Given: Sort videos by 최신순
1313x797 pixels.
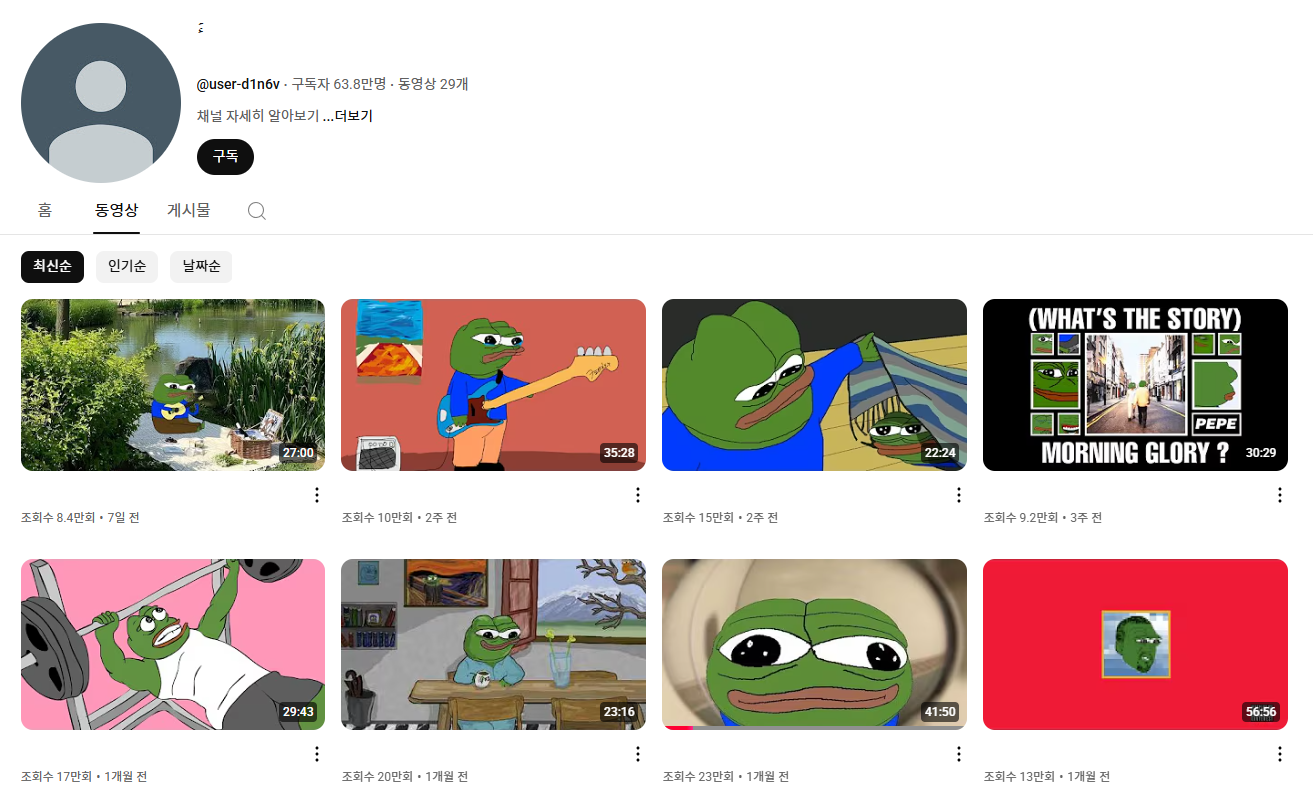Looking at the screenshot, I should coord(52,267).
